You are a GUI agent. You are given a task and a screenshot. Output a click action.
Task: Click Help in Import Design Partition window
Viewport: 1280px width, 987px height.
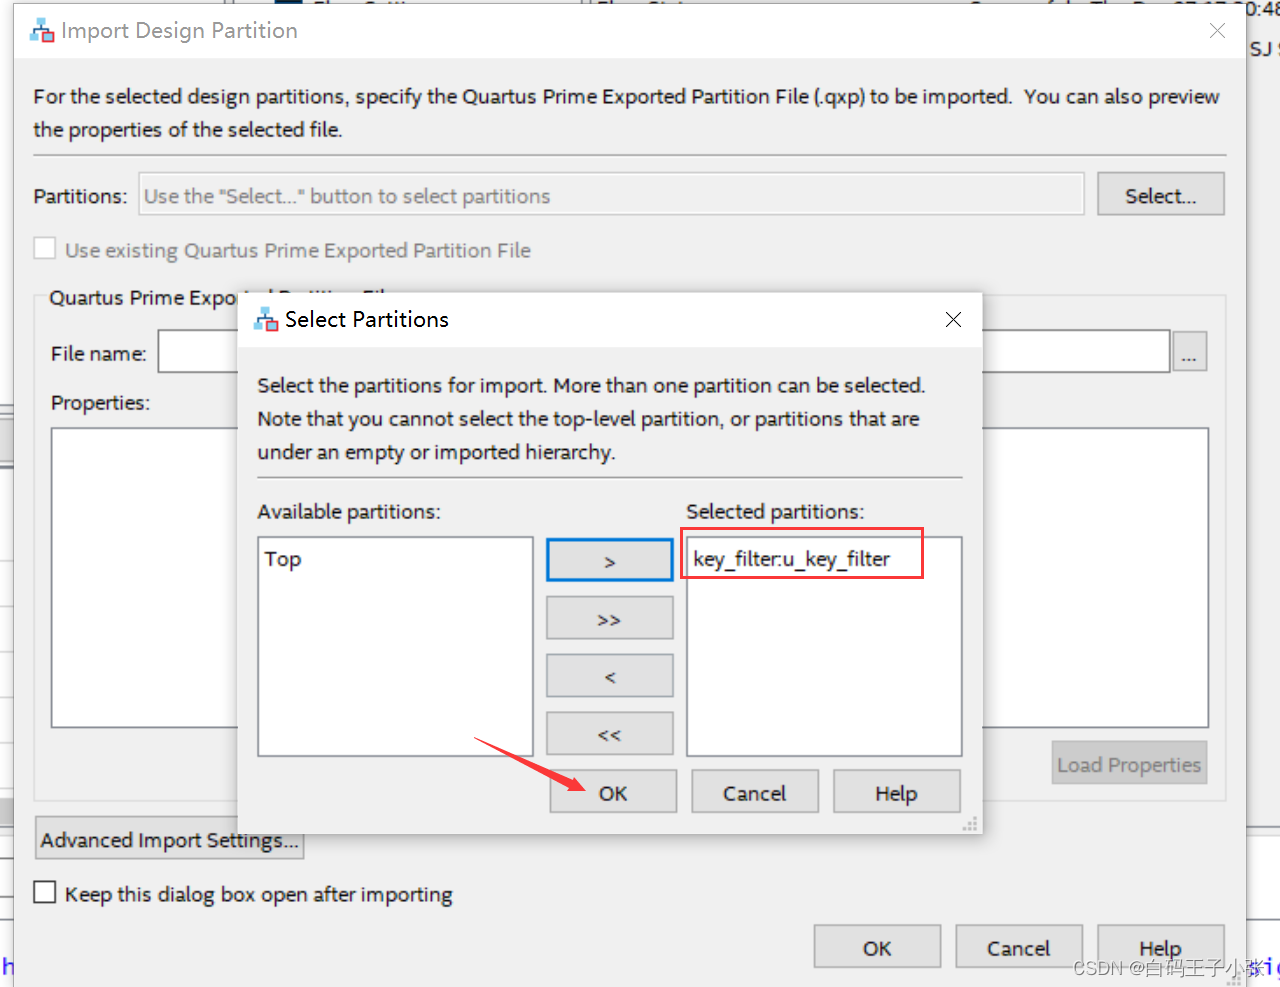[x=1161, y=947]
